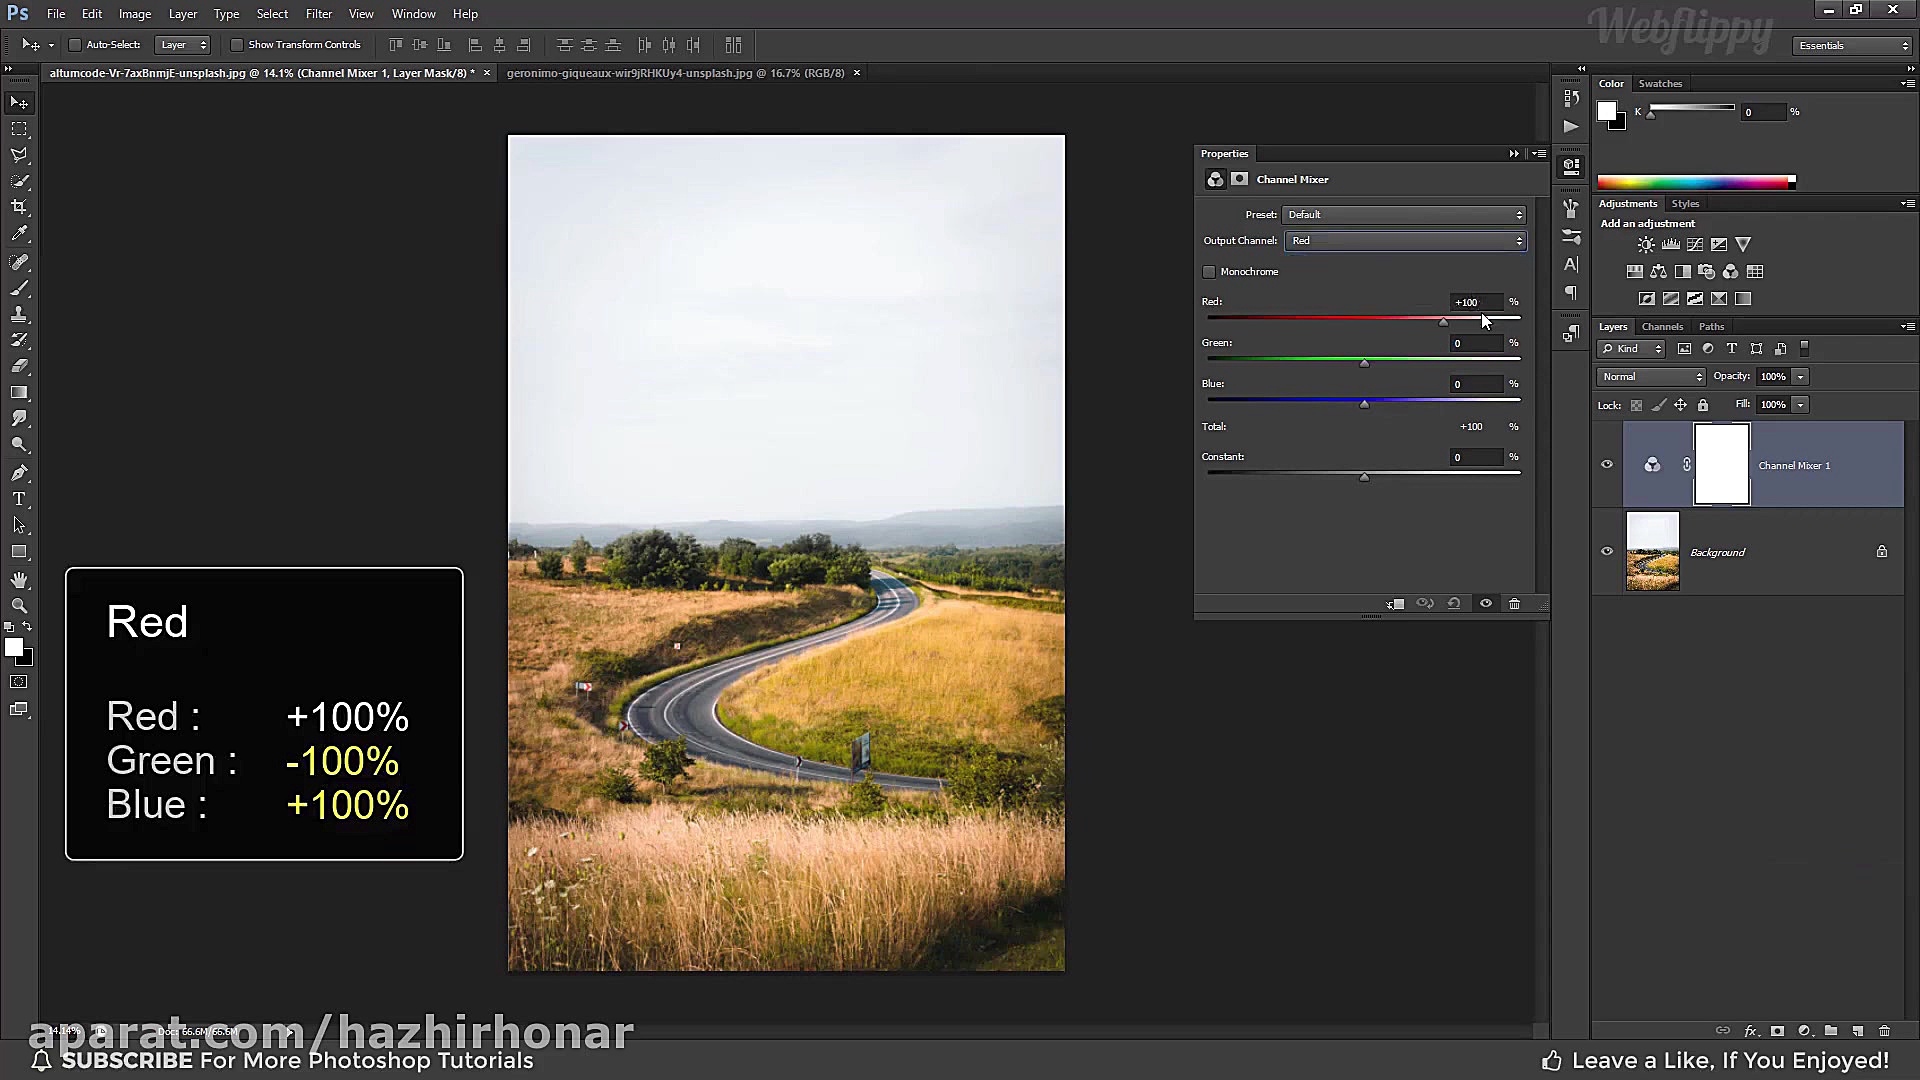Open the Output Channel dropdown
This screenshot has height=1080, width=1920.
coord(1405,241)
